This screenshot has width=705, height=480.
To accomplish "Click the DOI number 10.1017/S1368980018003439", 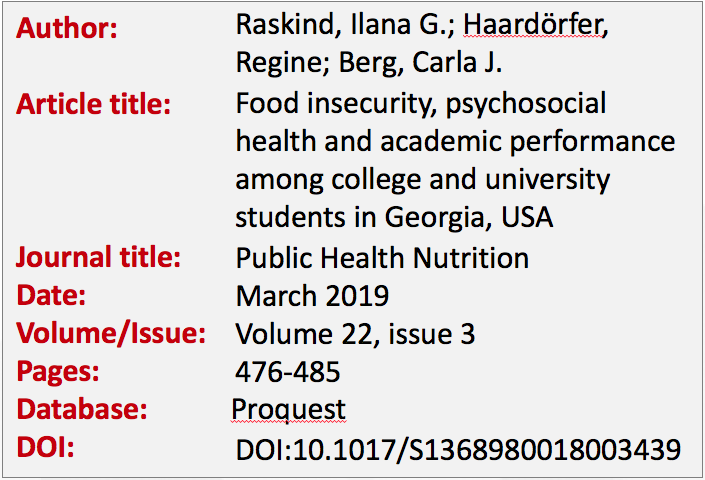I will [486, 449].
